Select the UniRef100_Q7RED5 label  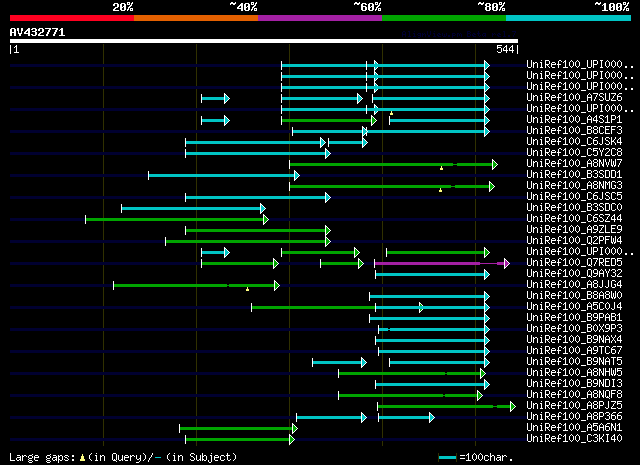[x=574, y=263]
